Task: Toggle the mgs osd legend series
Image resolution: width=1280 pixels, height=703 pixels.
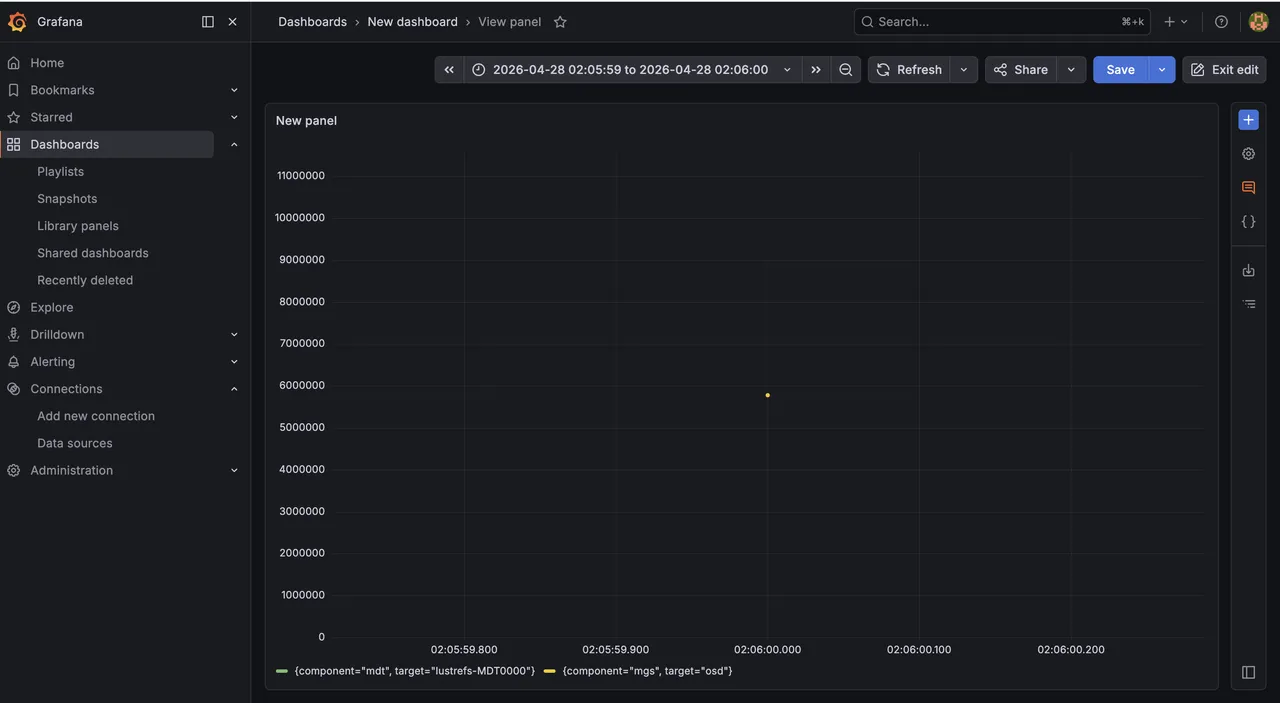Action: click(647, 671)
